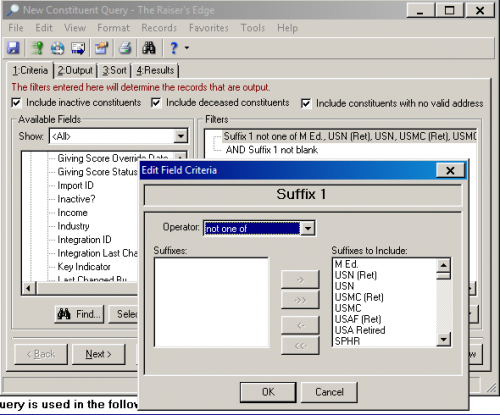Viewport: 500px width, 415px height.
Task: Click the single left arrow <- move button
Action: [300, 325]
